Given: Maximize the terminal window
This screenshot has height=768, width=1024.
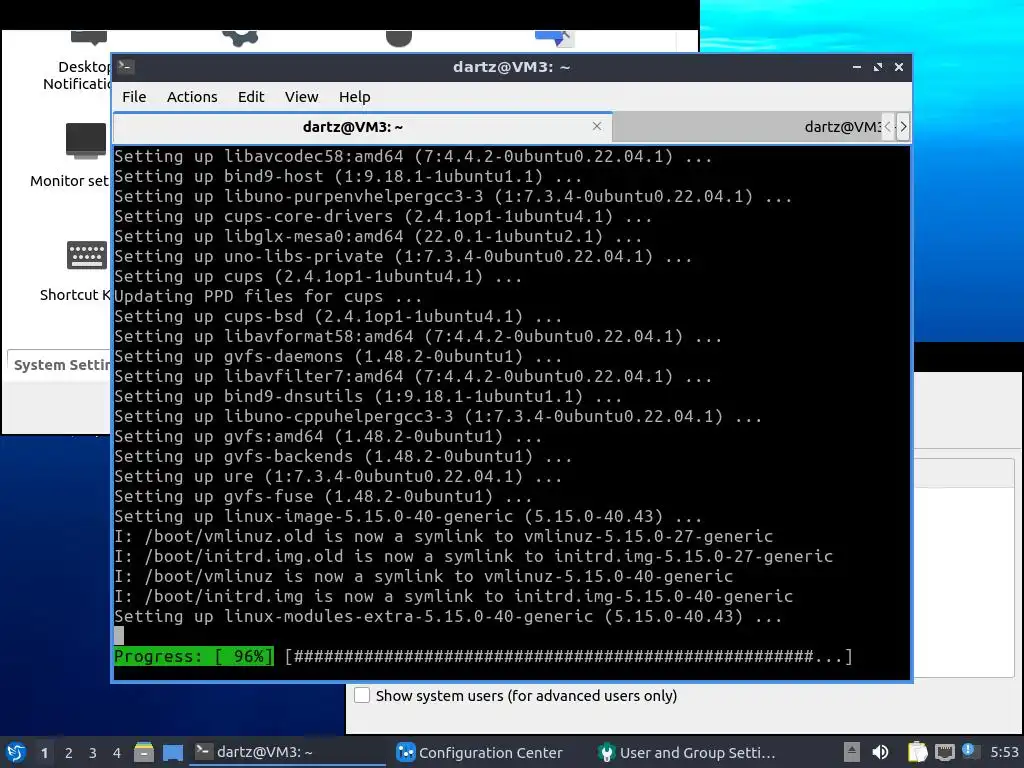Looking at the screenshot, I should click(878, 67).
